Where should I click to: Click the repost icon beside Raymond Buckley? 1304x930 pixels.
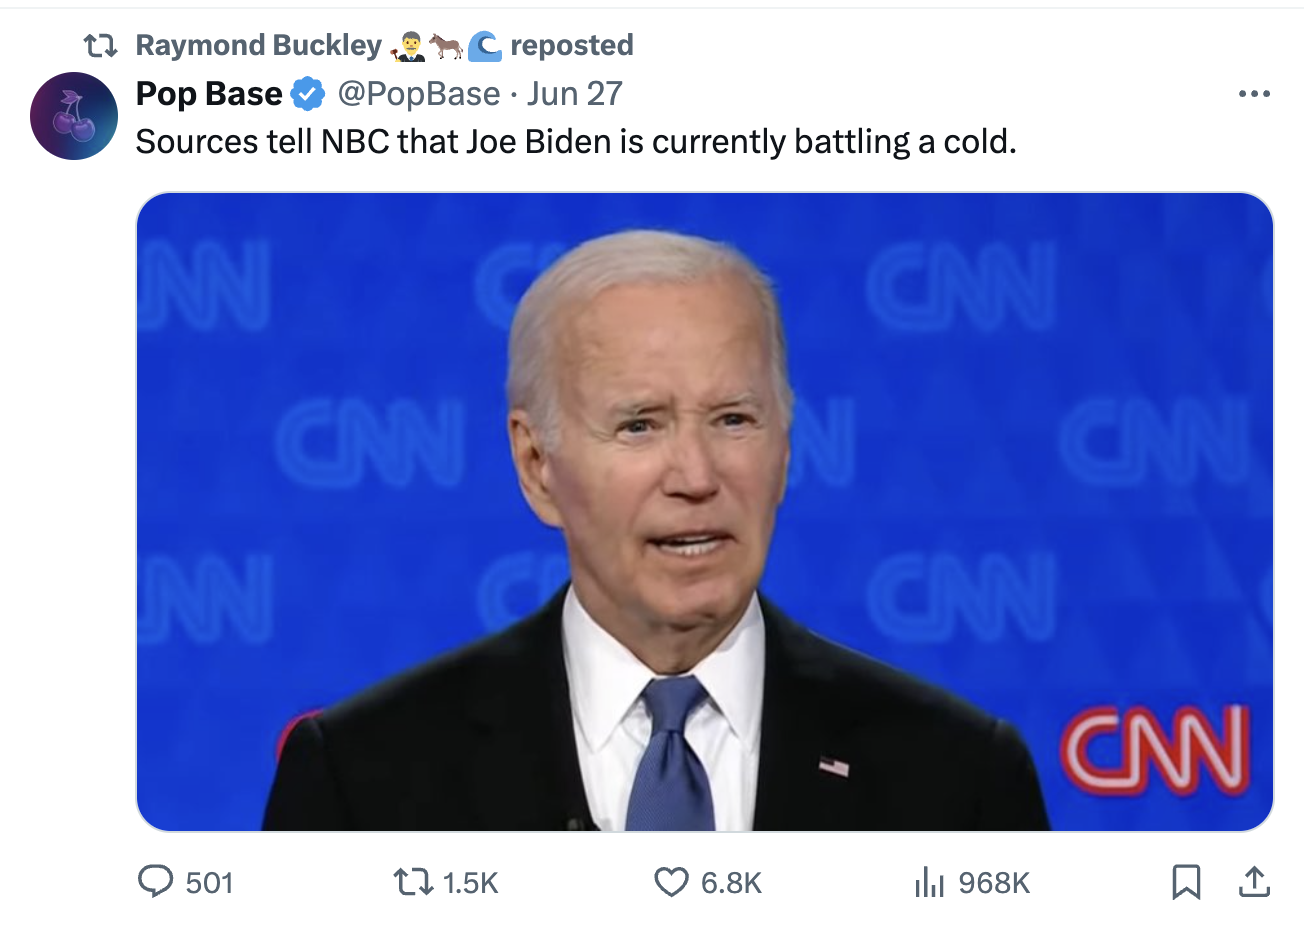point(100,46)
